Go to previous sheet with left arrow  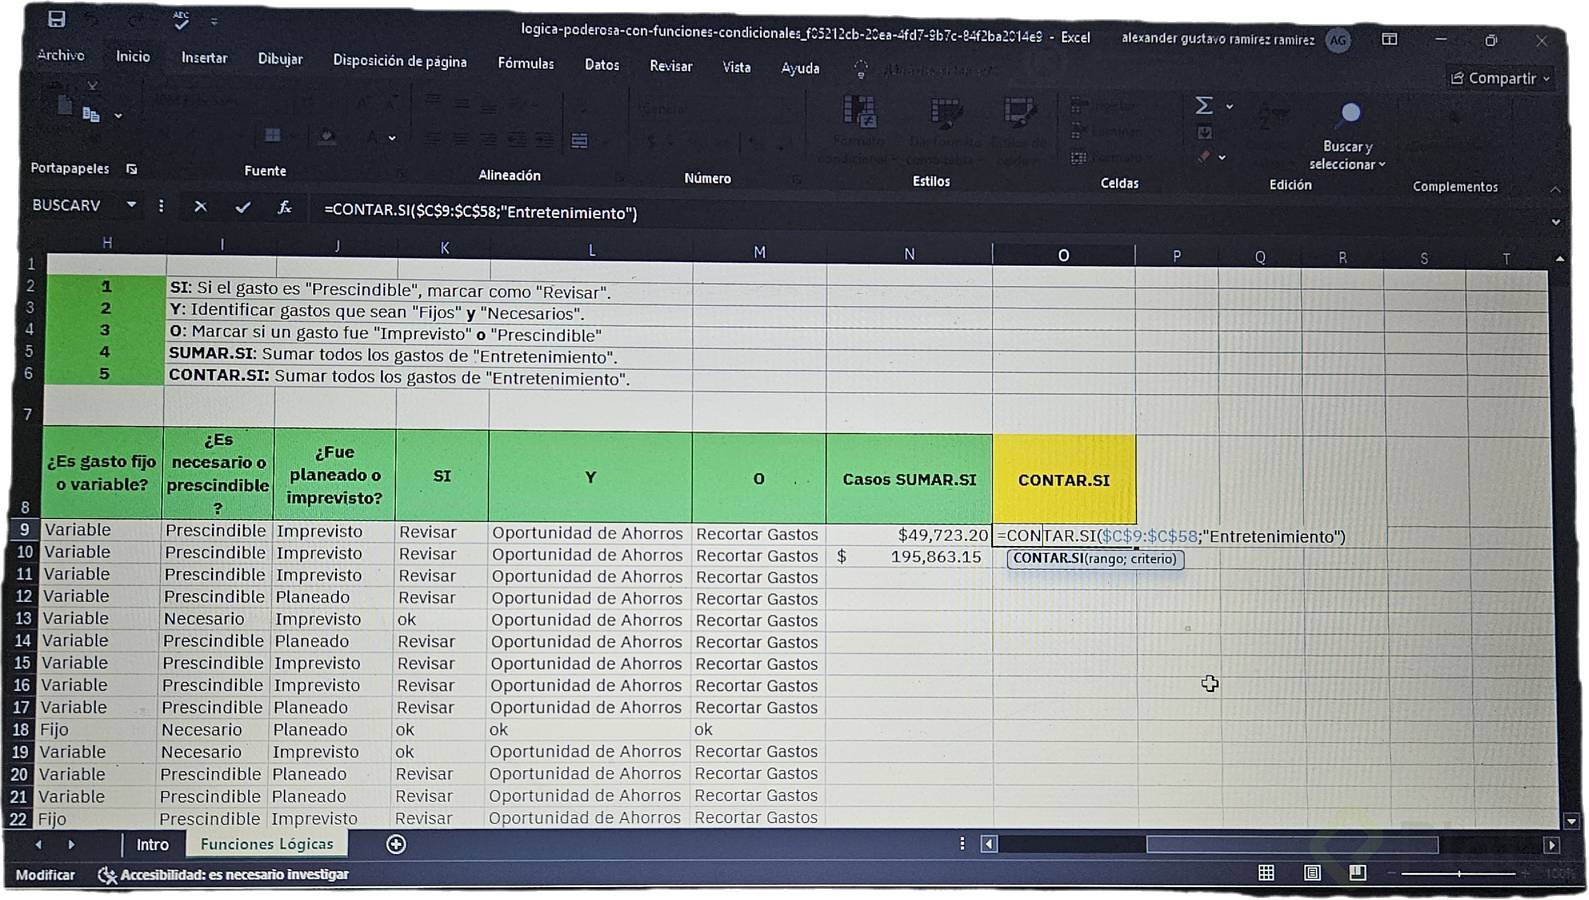click(x=39, y=845)
